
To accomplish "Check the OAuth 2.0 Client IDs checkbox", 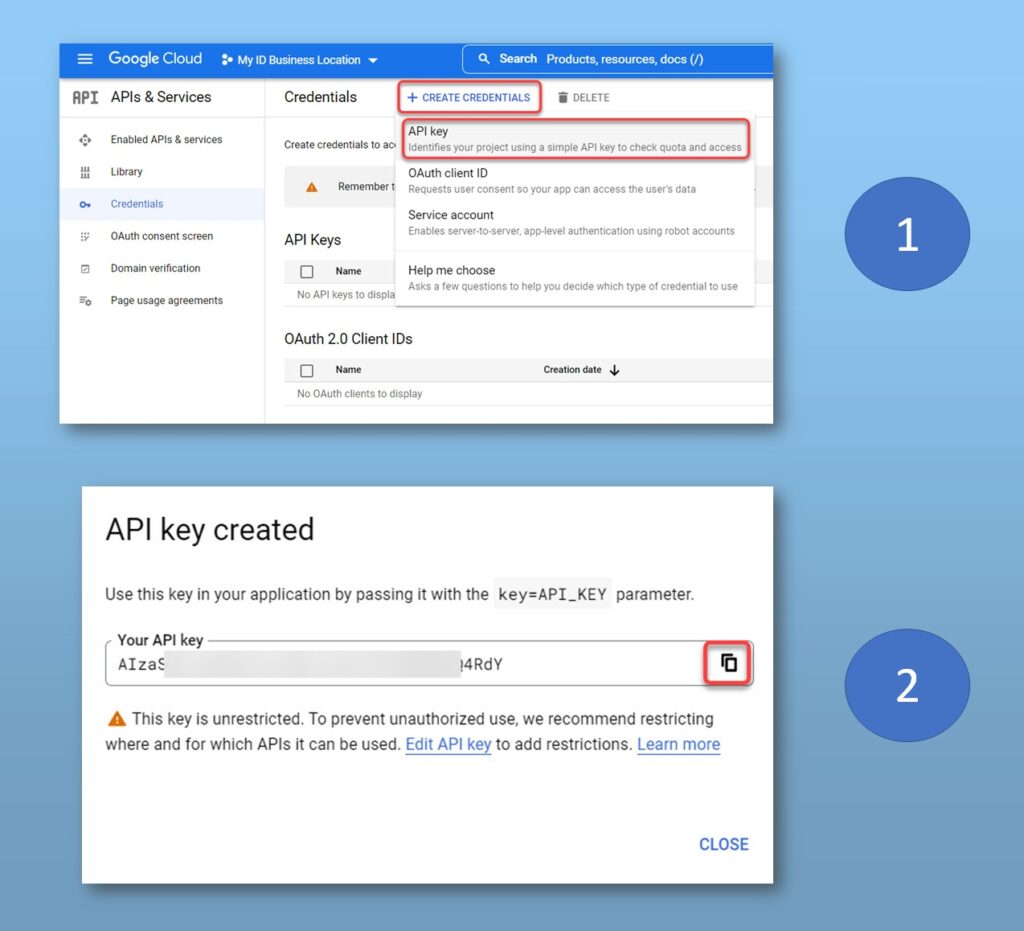I will (x=307, y=370).
